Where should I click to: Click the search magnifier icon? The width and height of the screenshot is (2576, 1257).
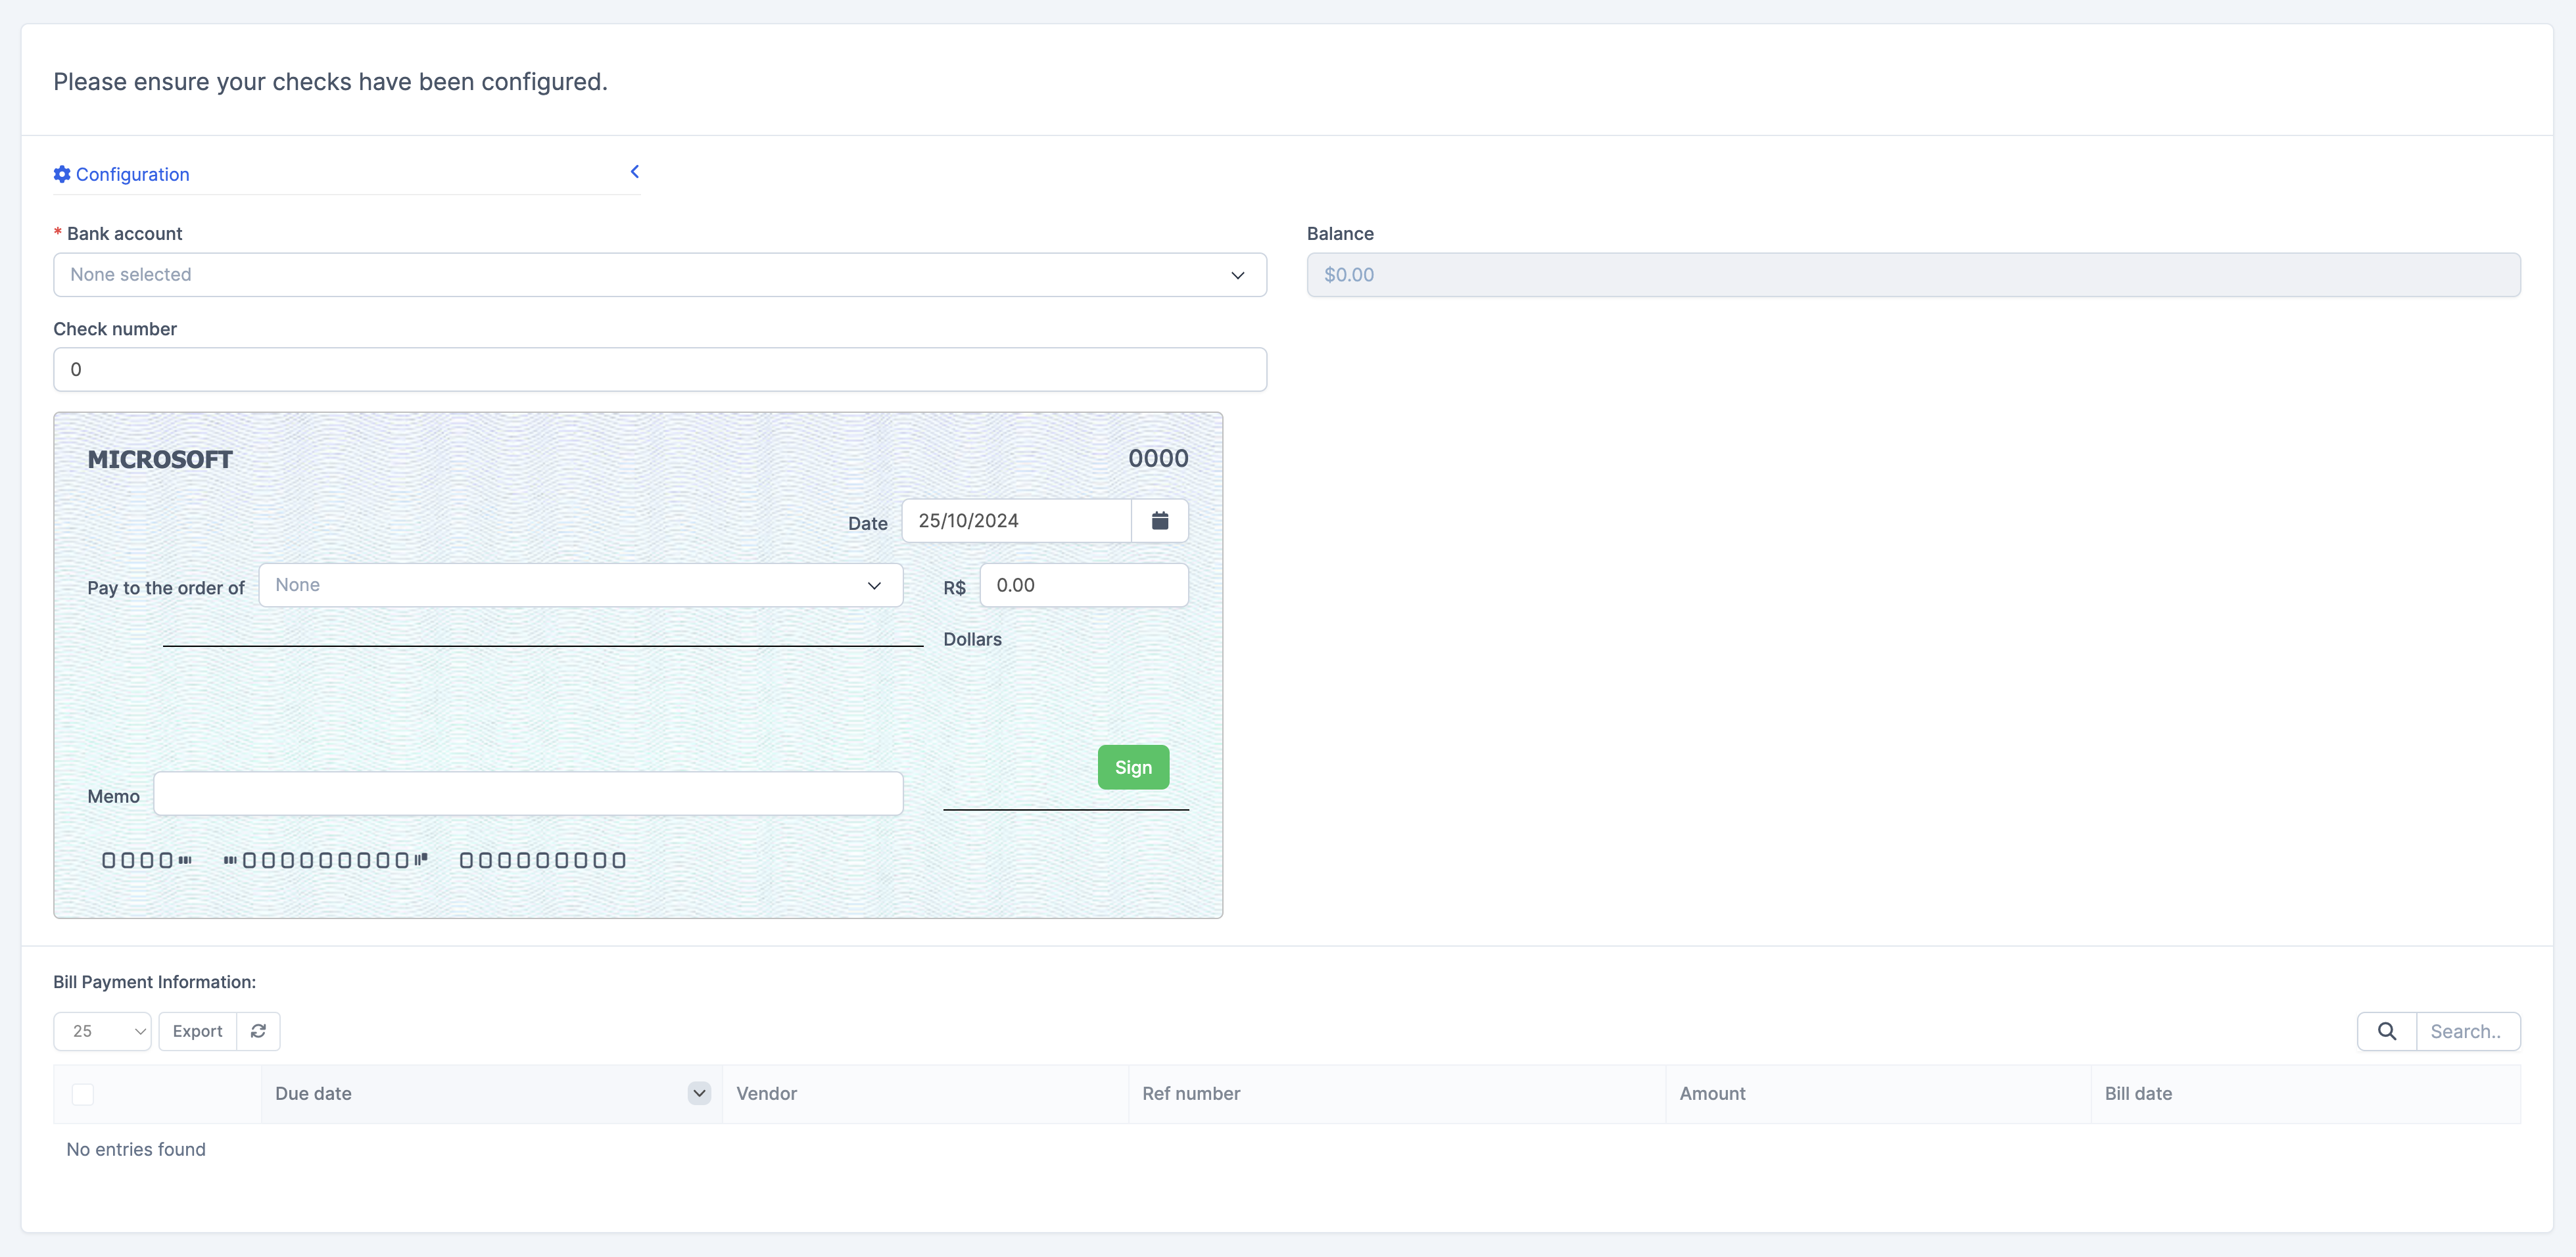[2386, 1031]
